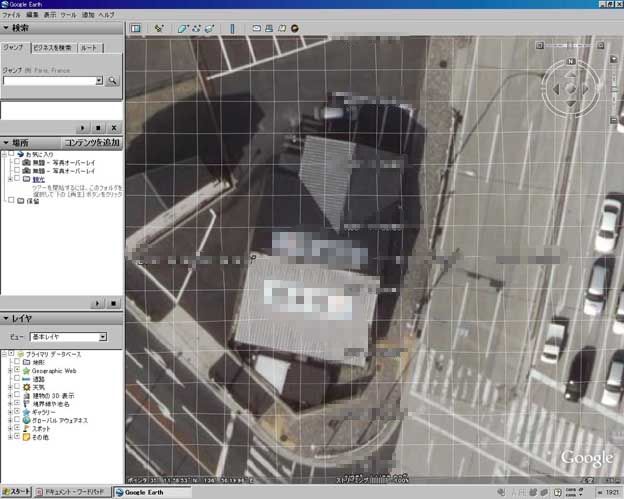The image size is (624, 499).
Task: Click the Sky mode toolbar icon
Action: [x=295, y=28]
